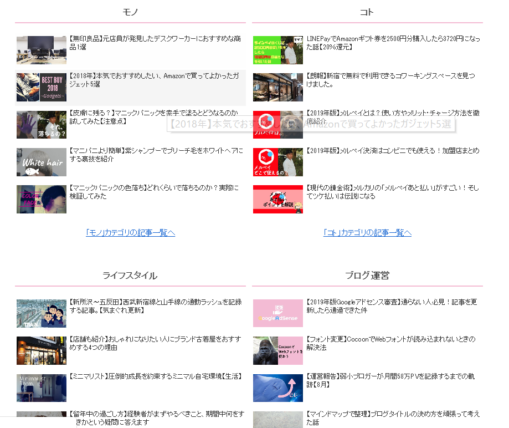The image size is (509, 428).
Task: Click the desk monitor thumbnail
Action: pos(42,50)
